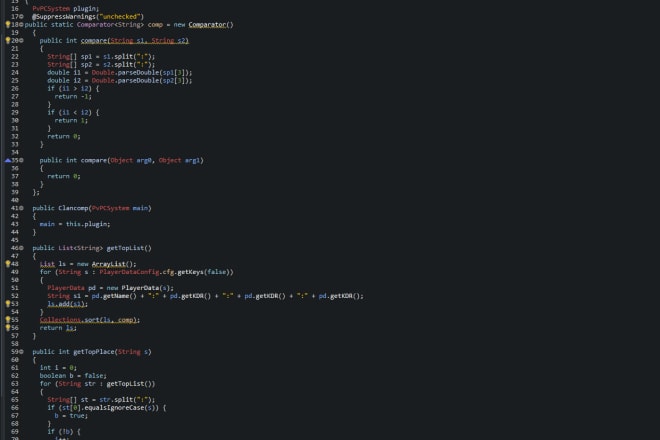Click the statement "if (i1 < i2) {"
The height and width of the screenshot is (440, 660).
pyautogui.click(x=73, y=112)
